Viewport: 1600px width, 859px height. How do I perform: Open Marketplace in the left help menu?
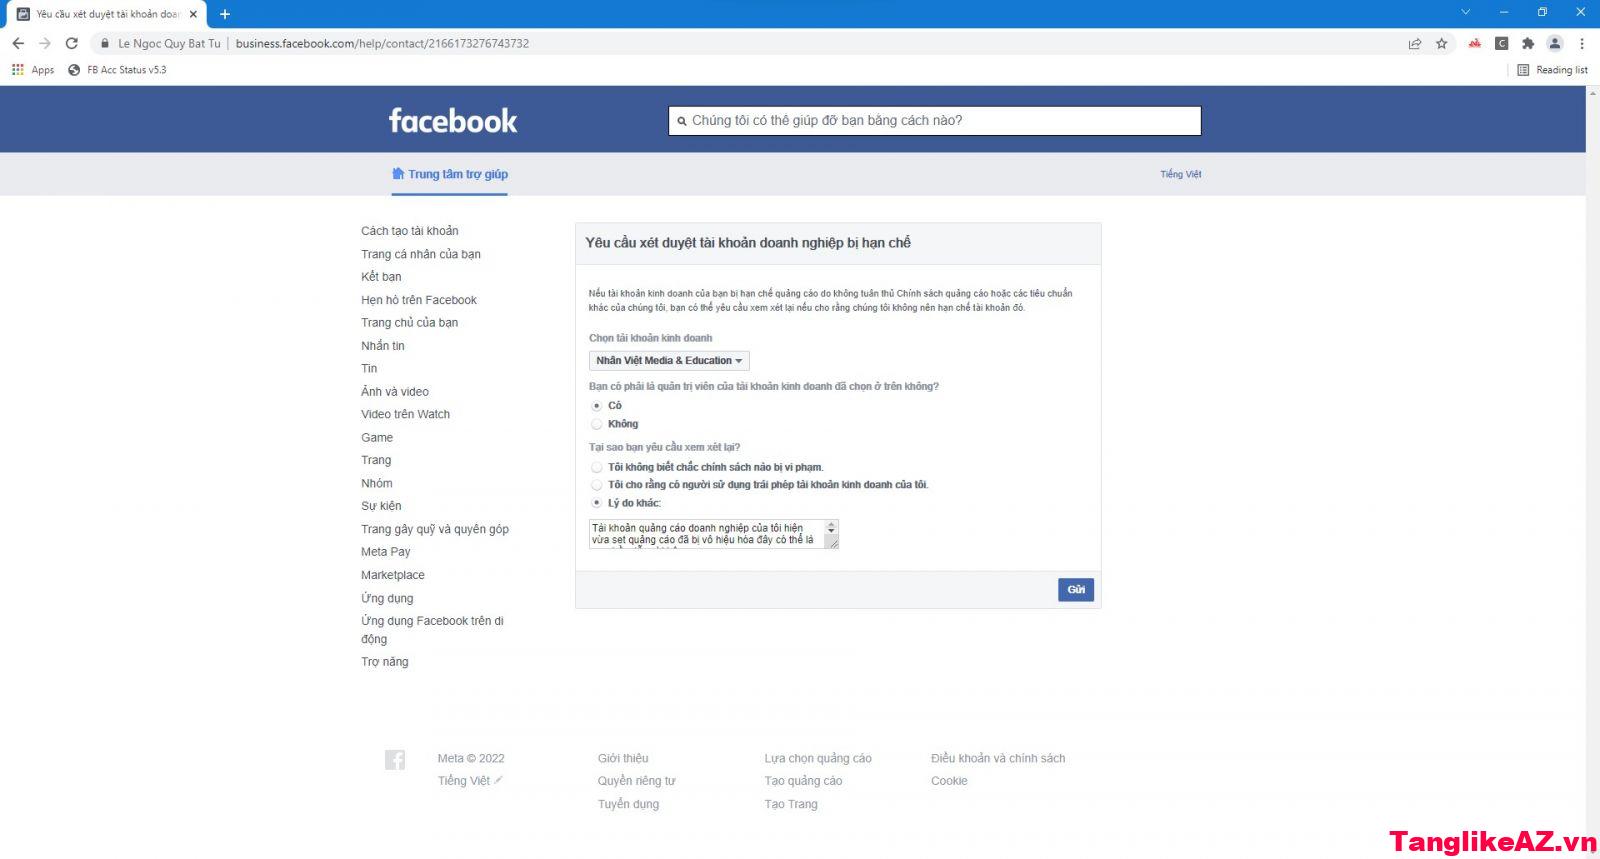[392, 575]
